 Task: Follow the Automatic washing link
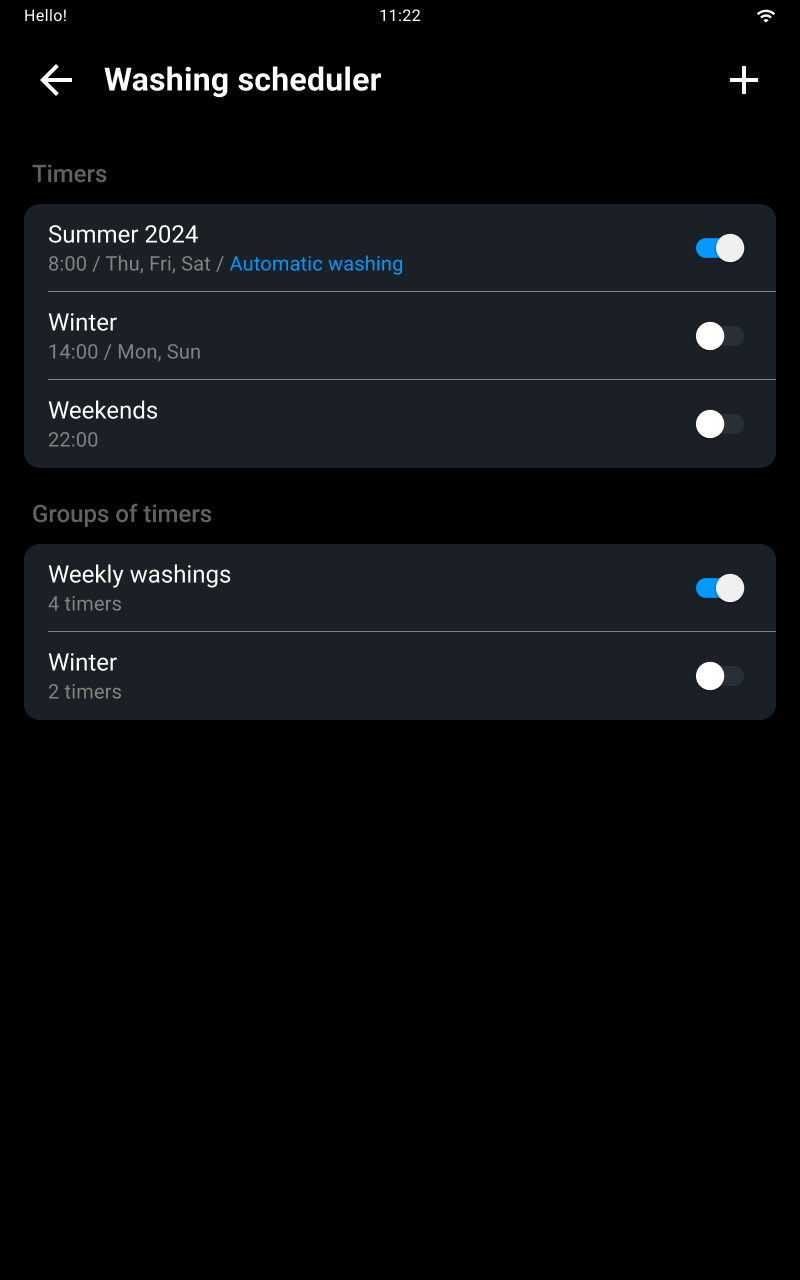click(x=316, y=264)
